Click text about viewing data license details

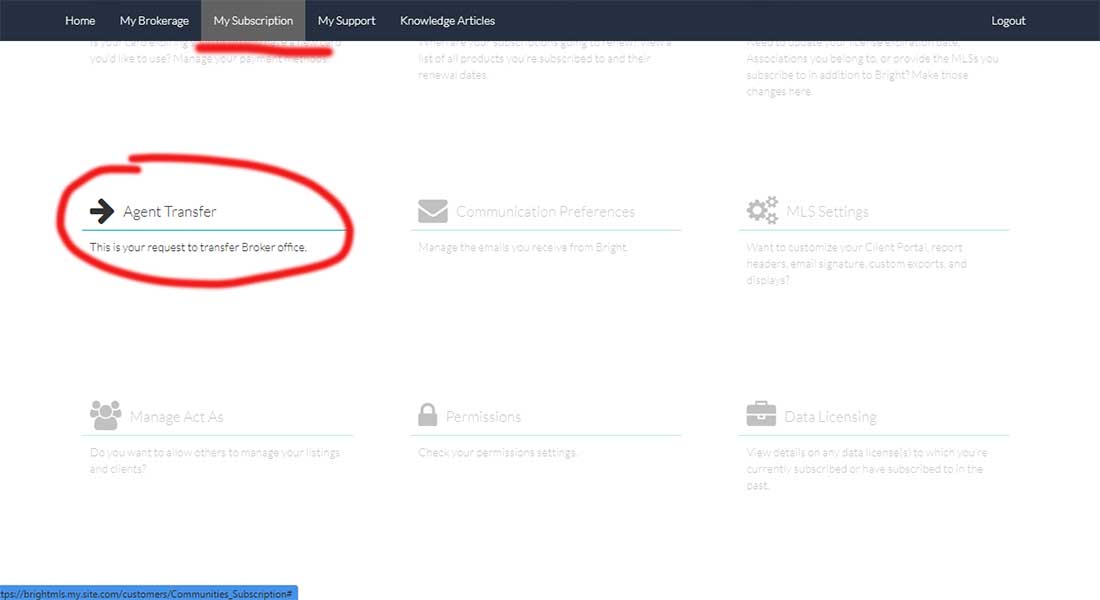(x=866, y=469)
